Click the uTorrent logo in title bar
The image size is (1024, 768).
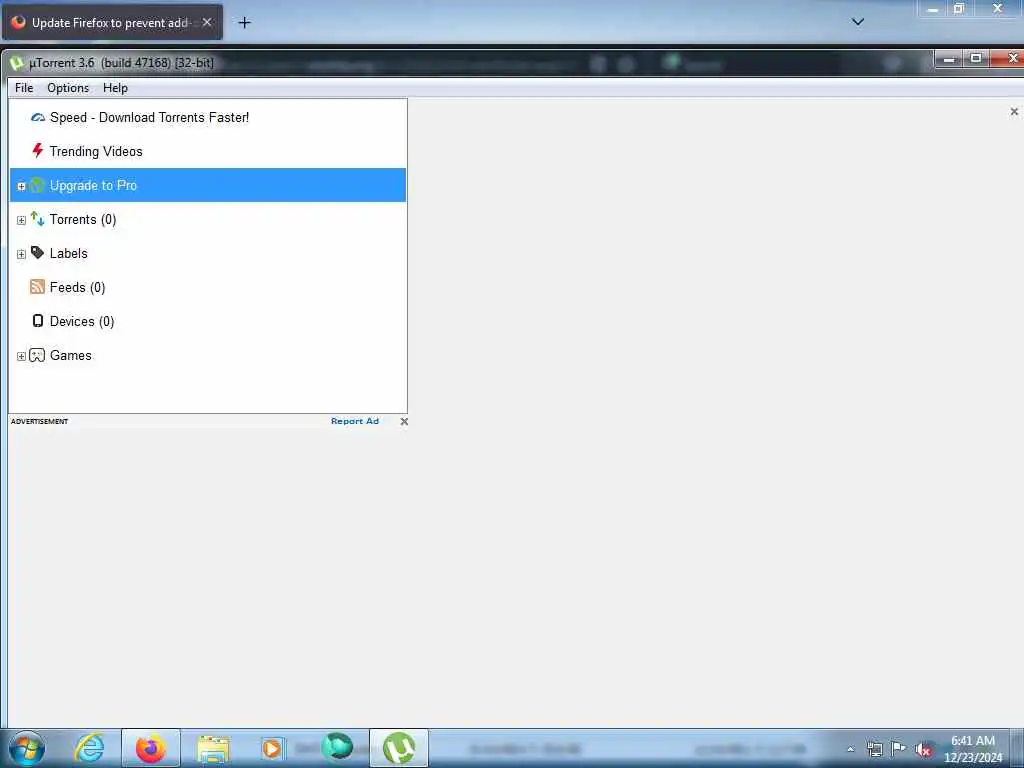(16, 63)
